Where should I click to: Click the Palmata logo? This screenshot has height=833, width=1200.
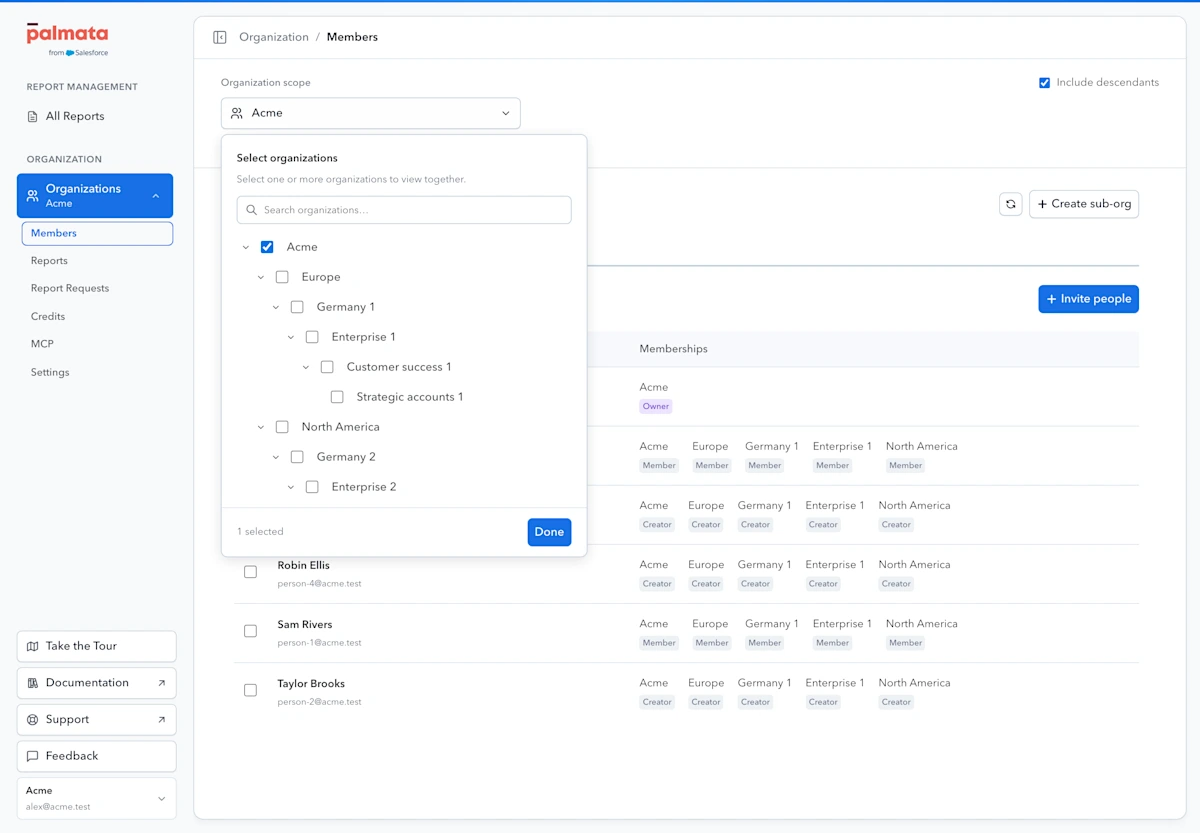(x=67, y=39)
